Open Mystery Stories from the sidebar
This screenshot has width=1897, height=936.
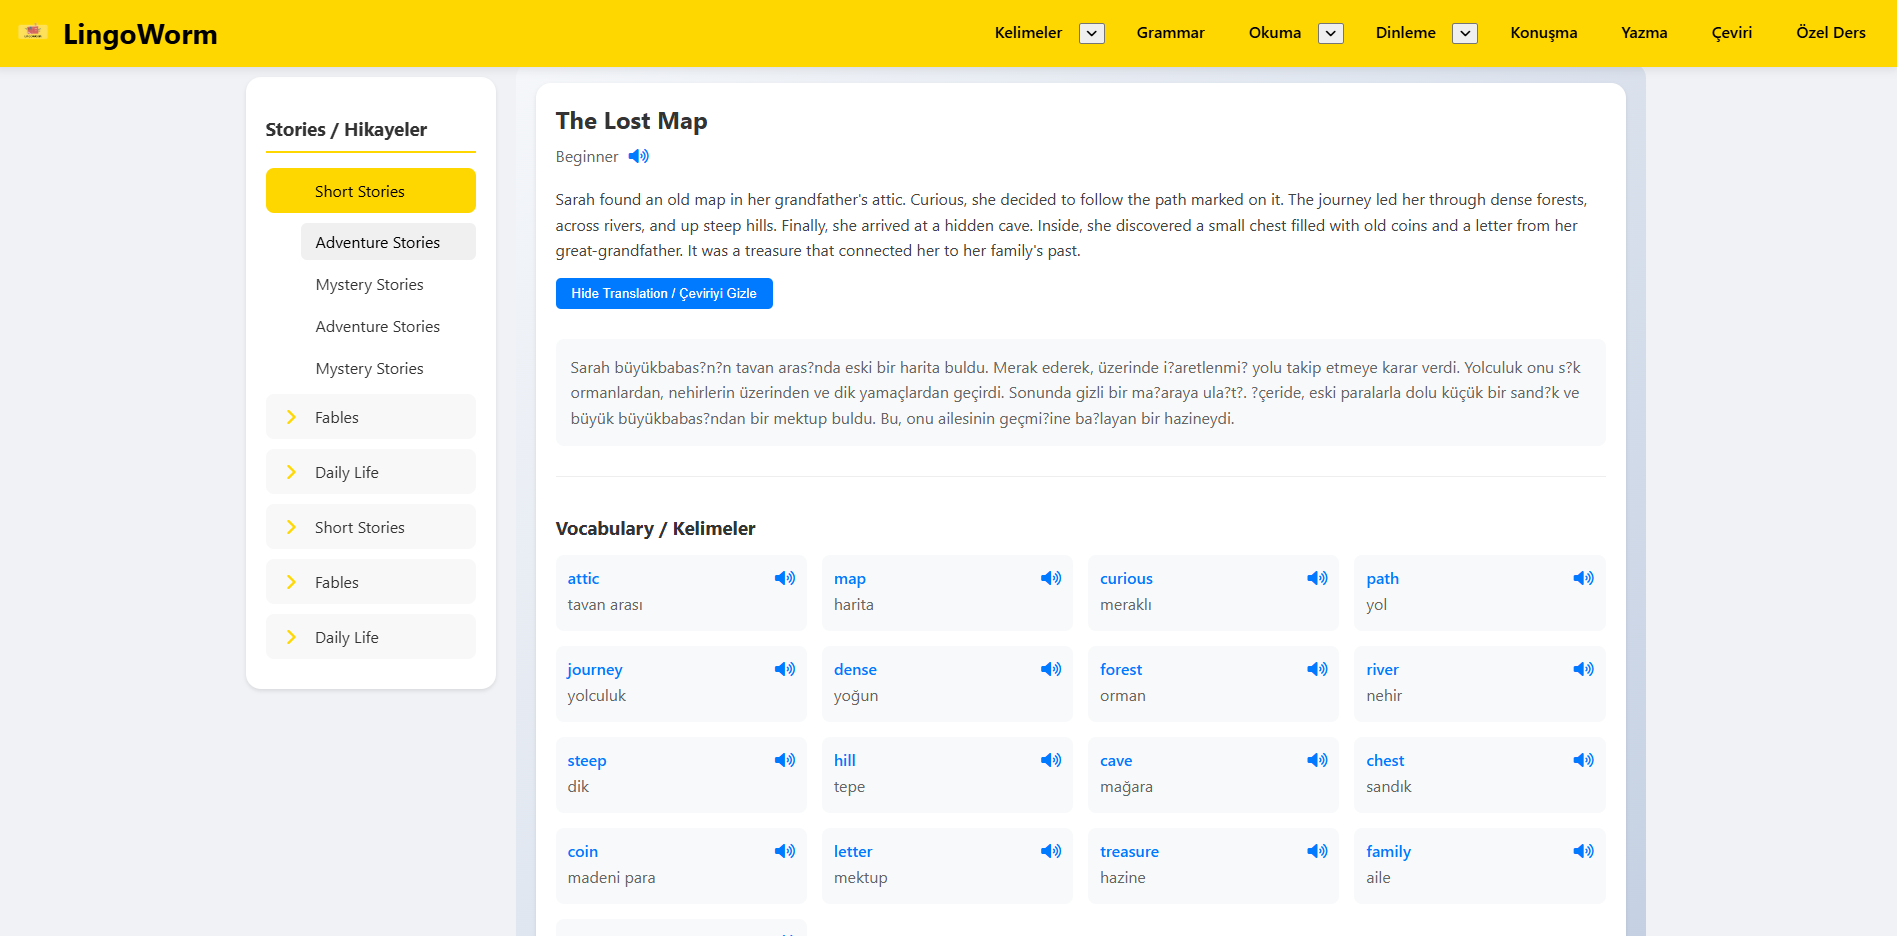coord(369,284)
